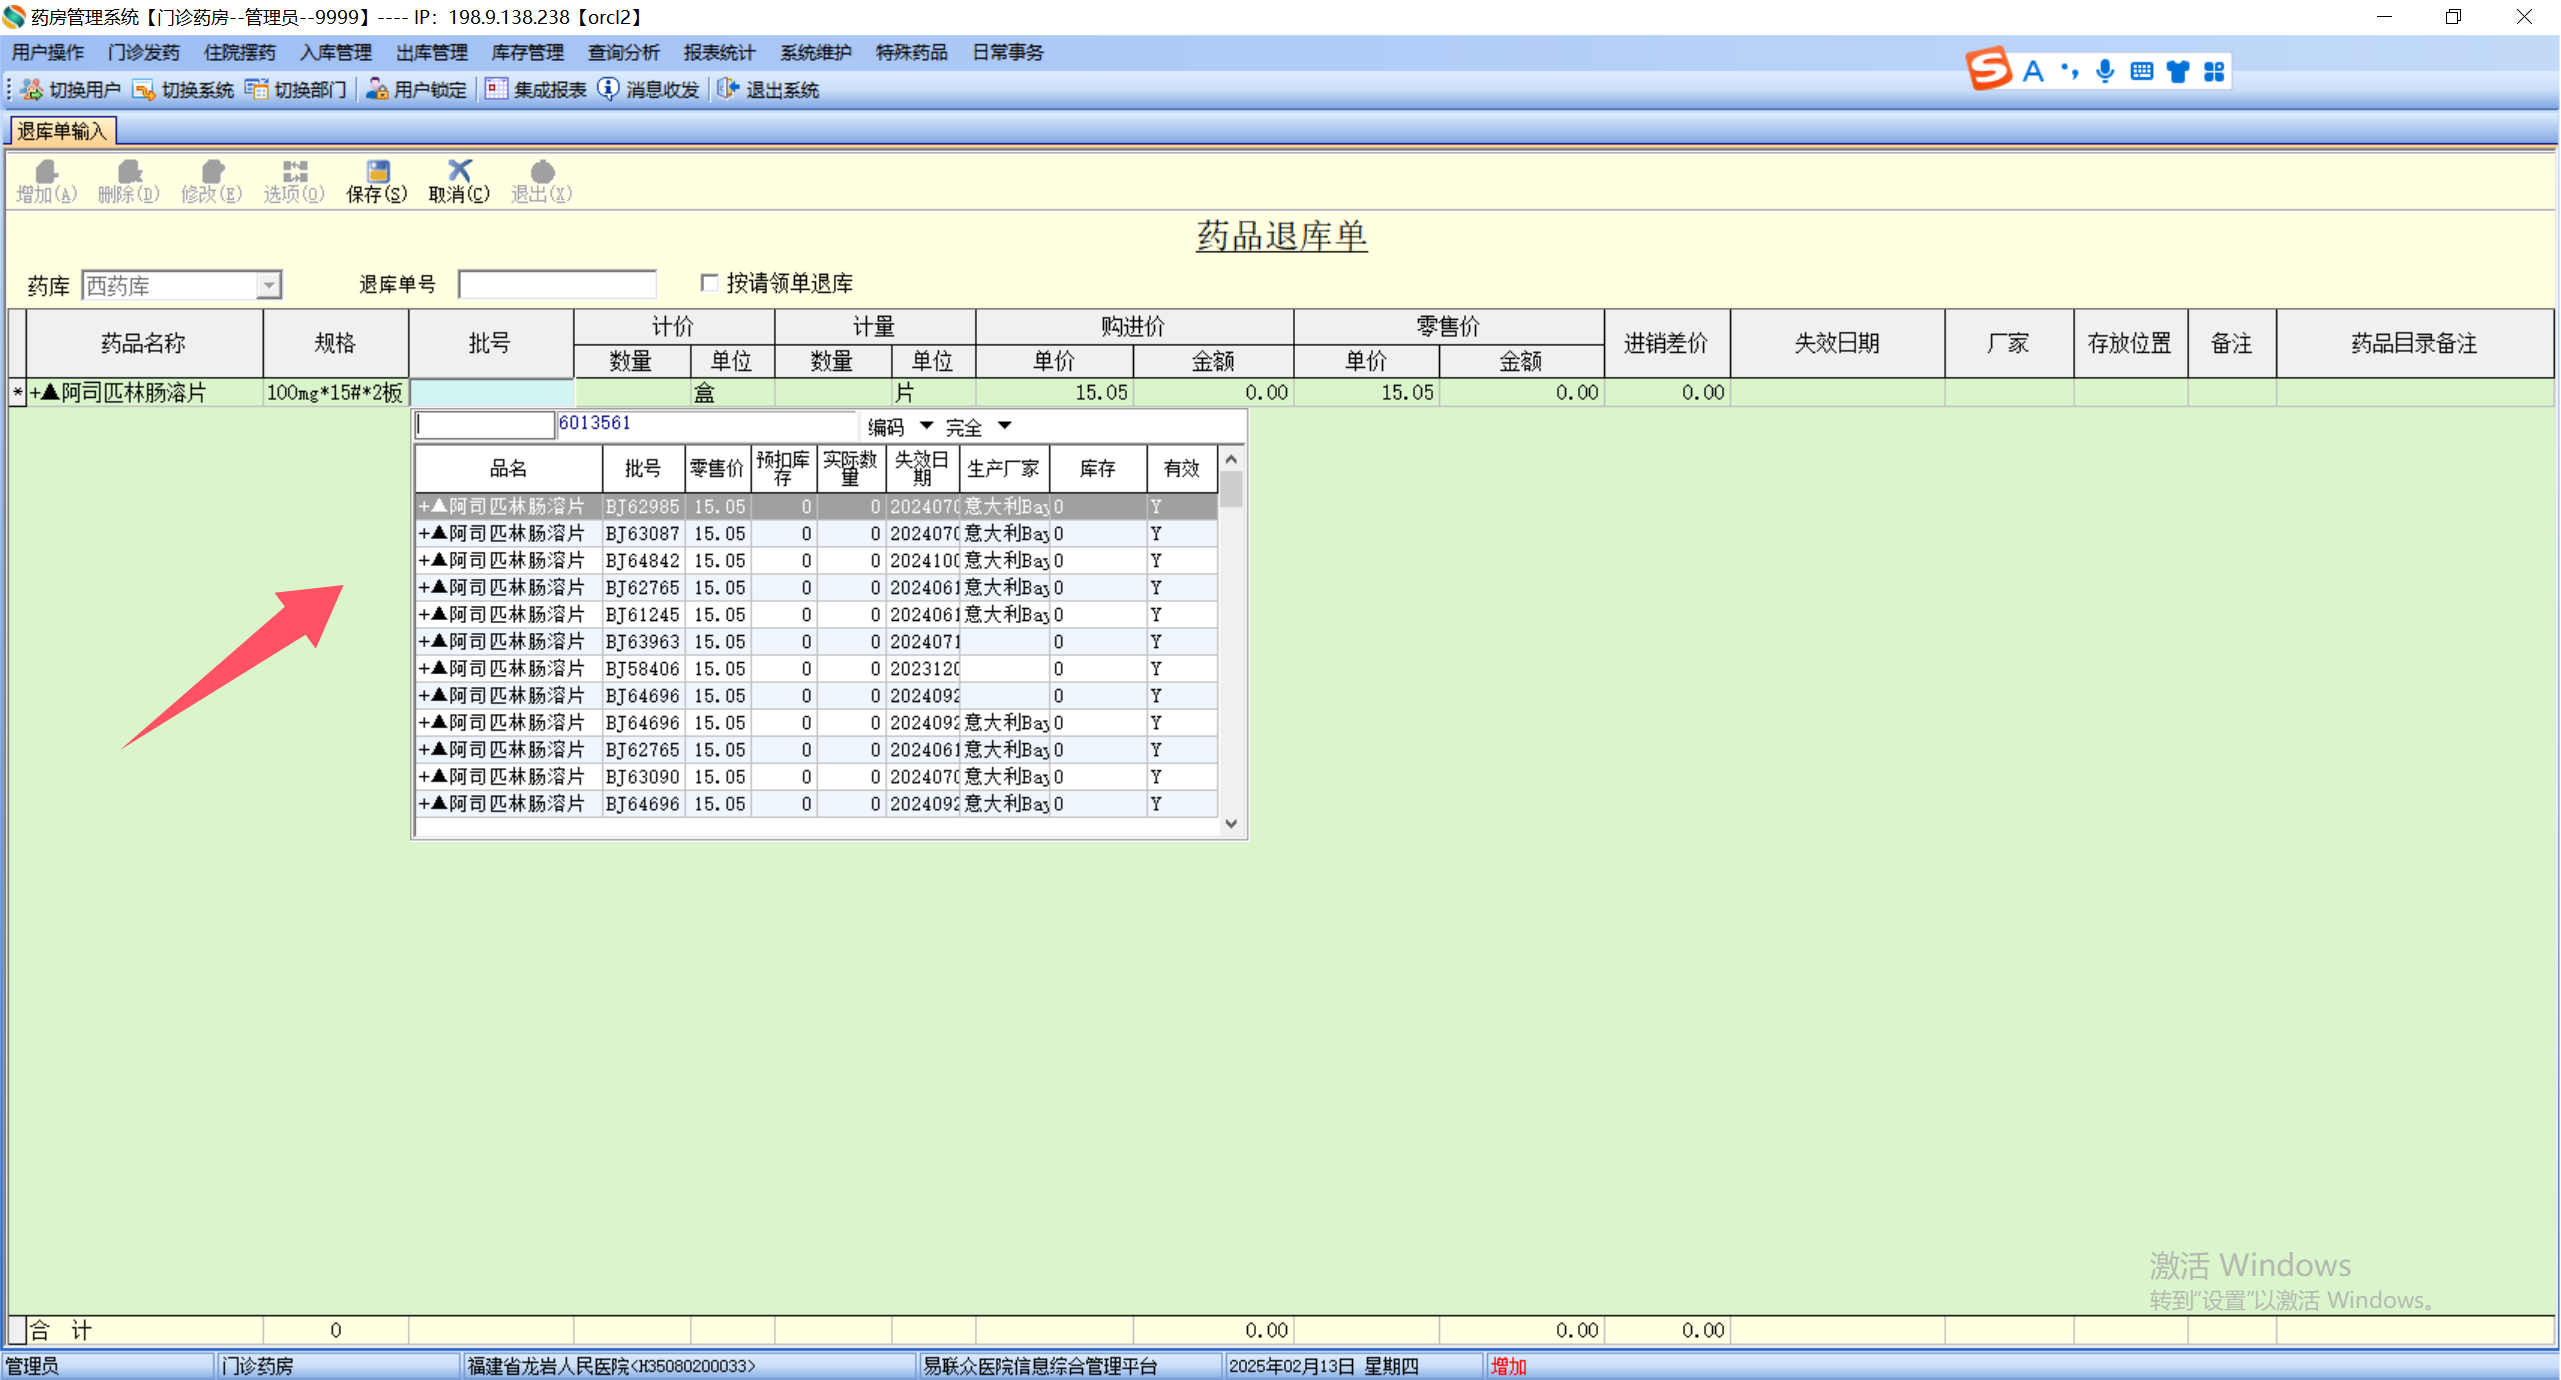Enable 按请领单退库 checkbox
The image size is (2561, 1380).
(x=710, y=283)
